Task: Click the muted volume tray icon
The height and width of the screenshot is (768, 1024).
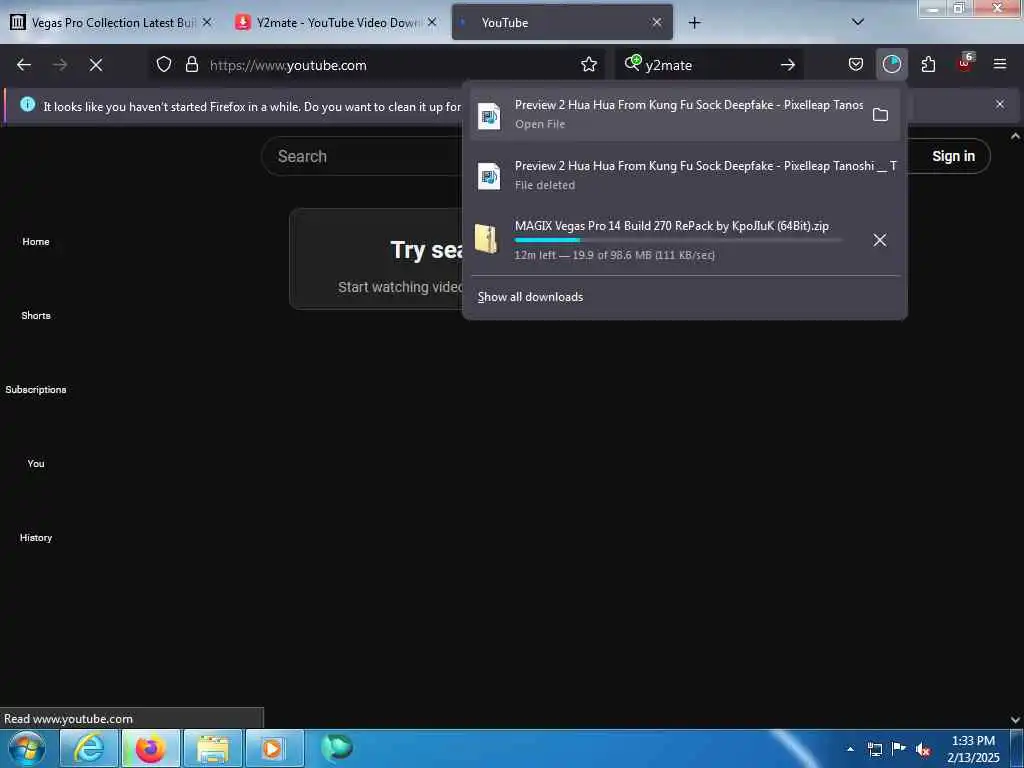Action: tap(923, 750)
